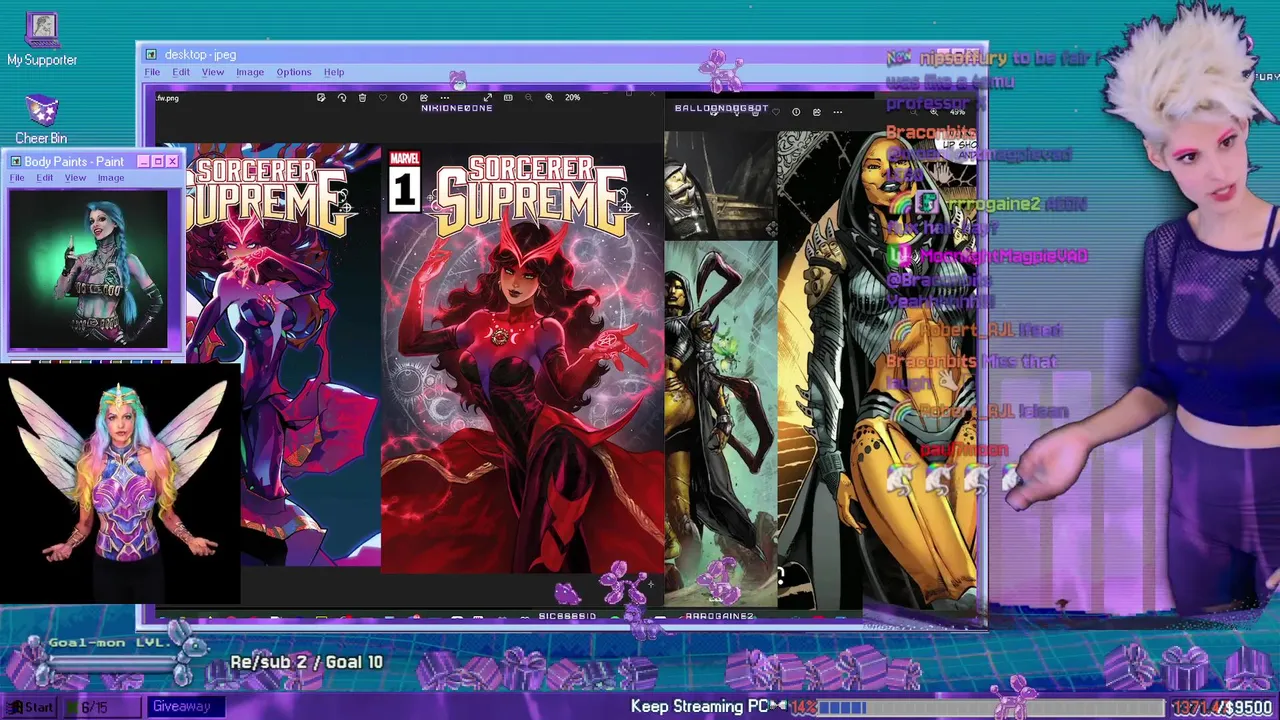This screenshot has height=720, width=1280.
Task: Open the My Supporter desktop icon
Action: coord(42,40)
